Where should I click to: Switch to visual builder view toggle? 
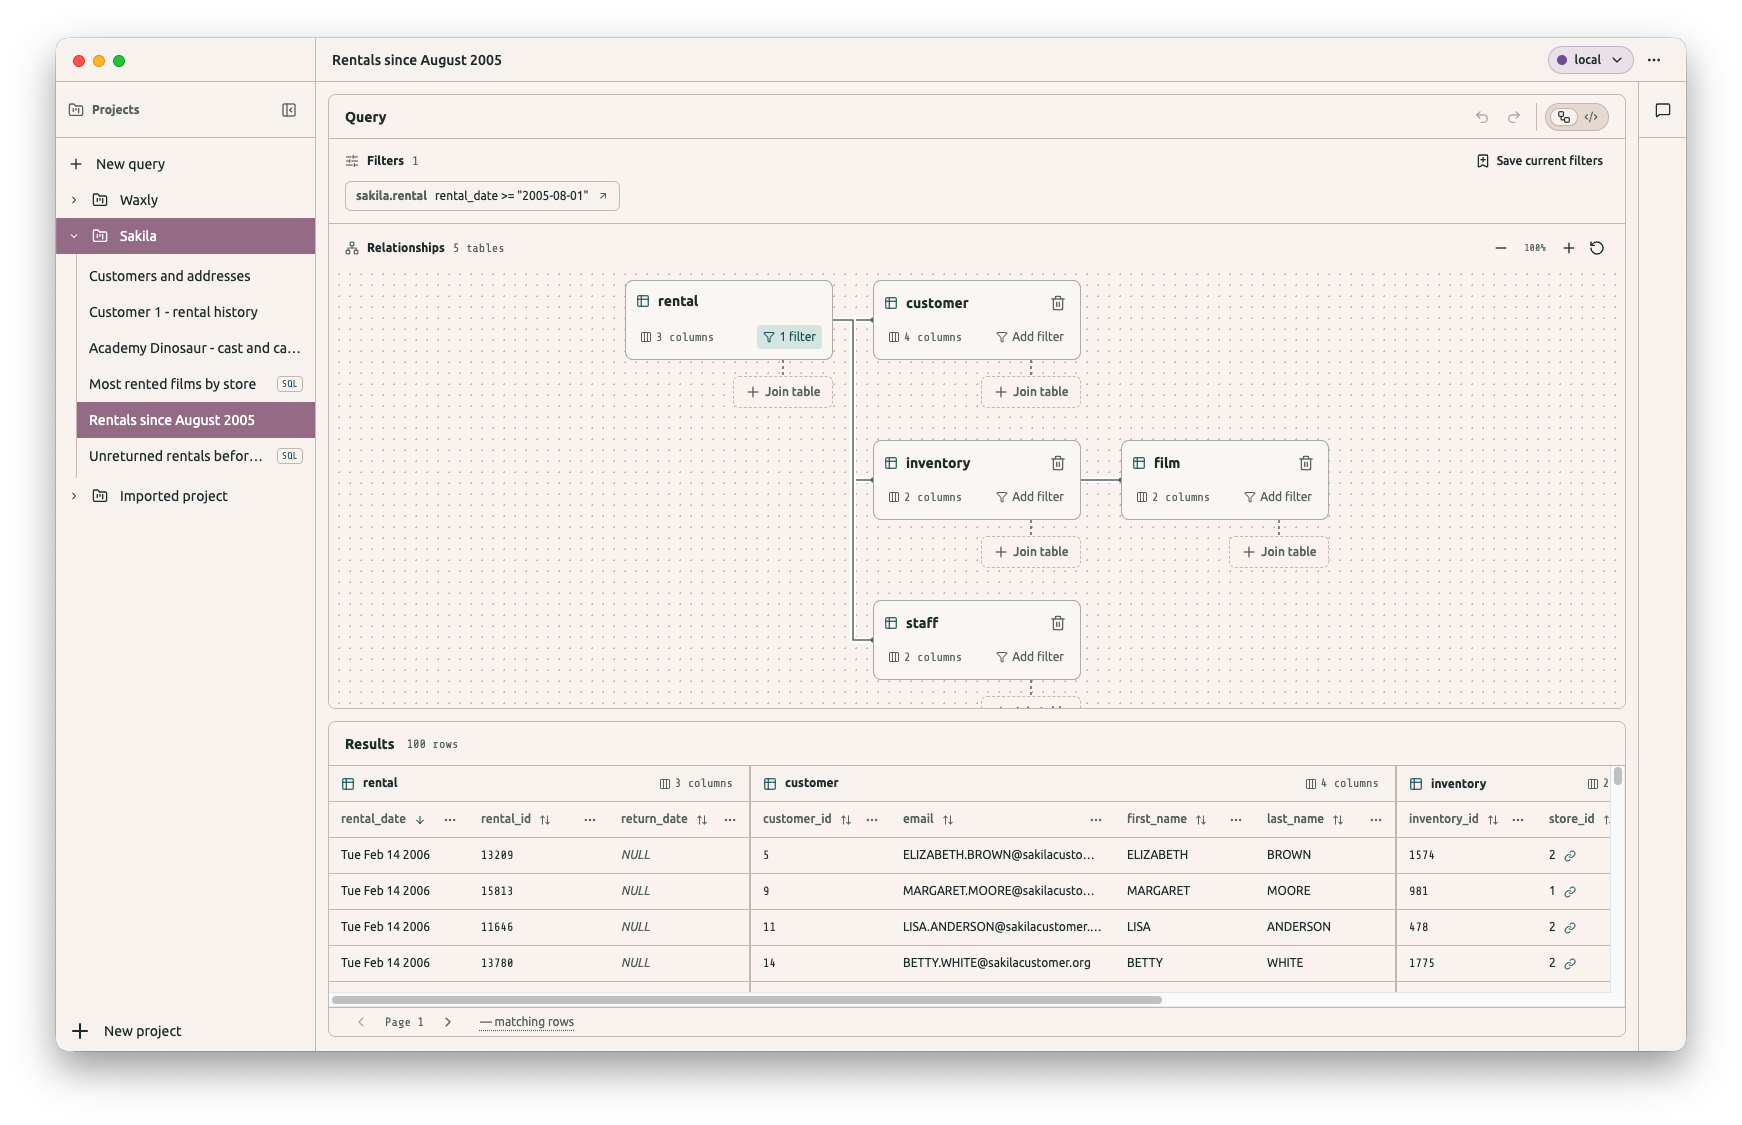click(x=1564, y=117)
